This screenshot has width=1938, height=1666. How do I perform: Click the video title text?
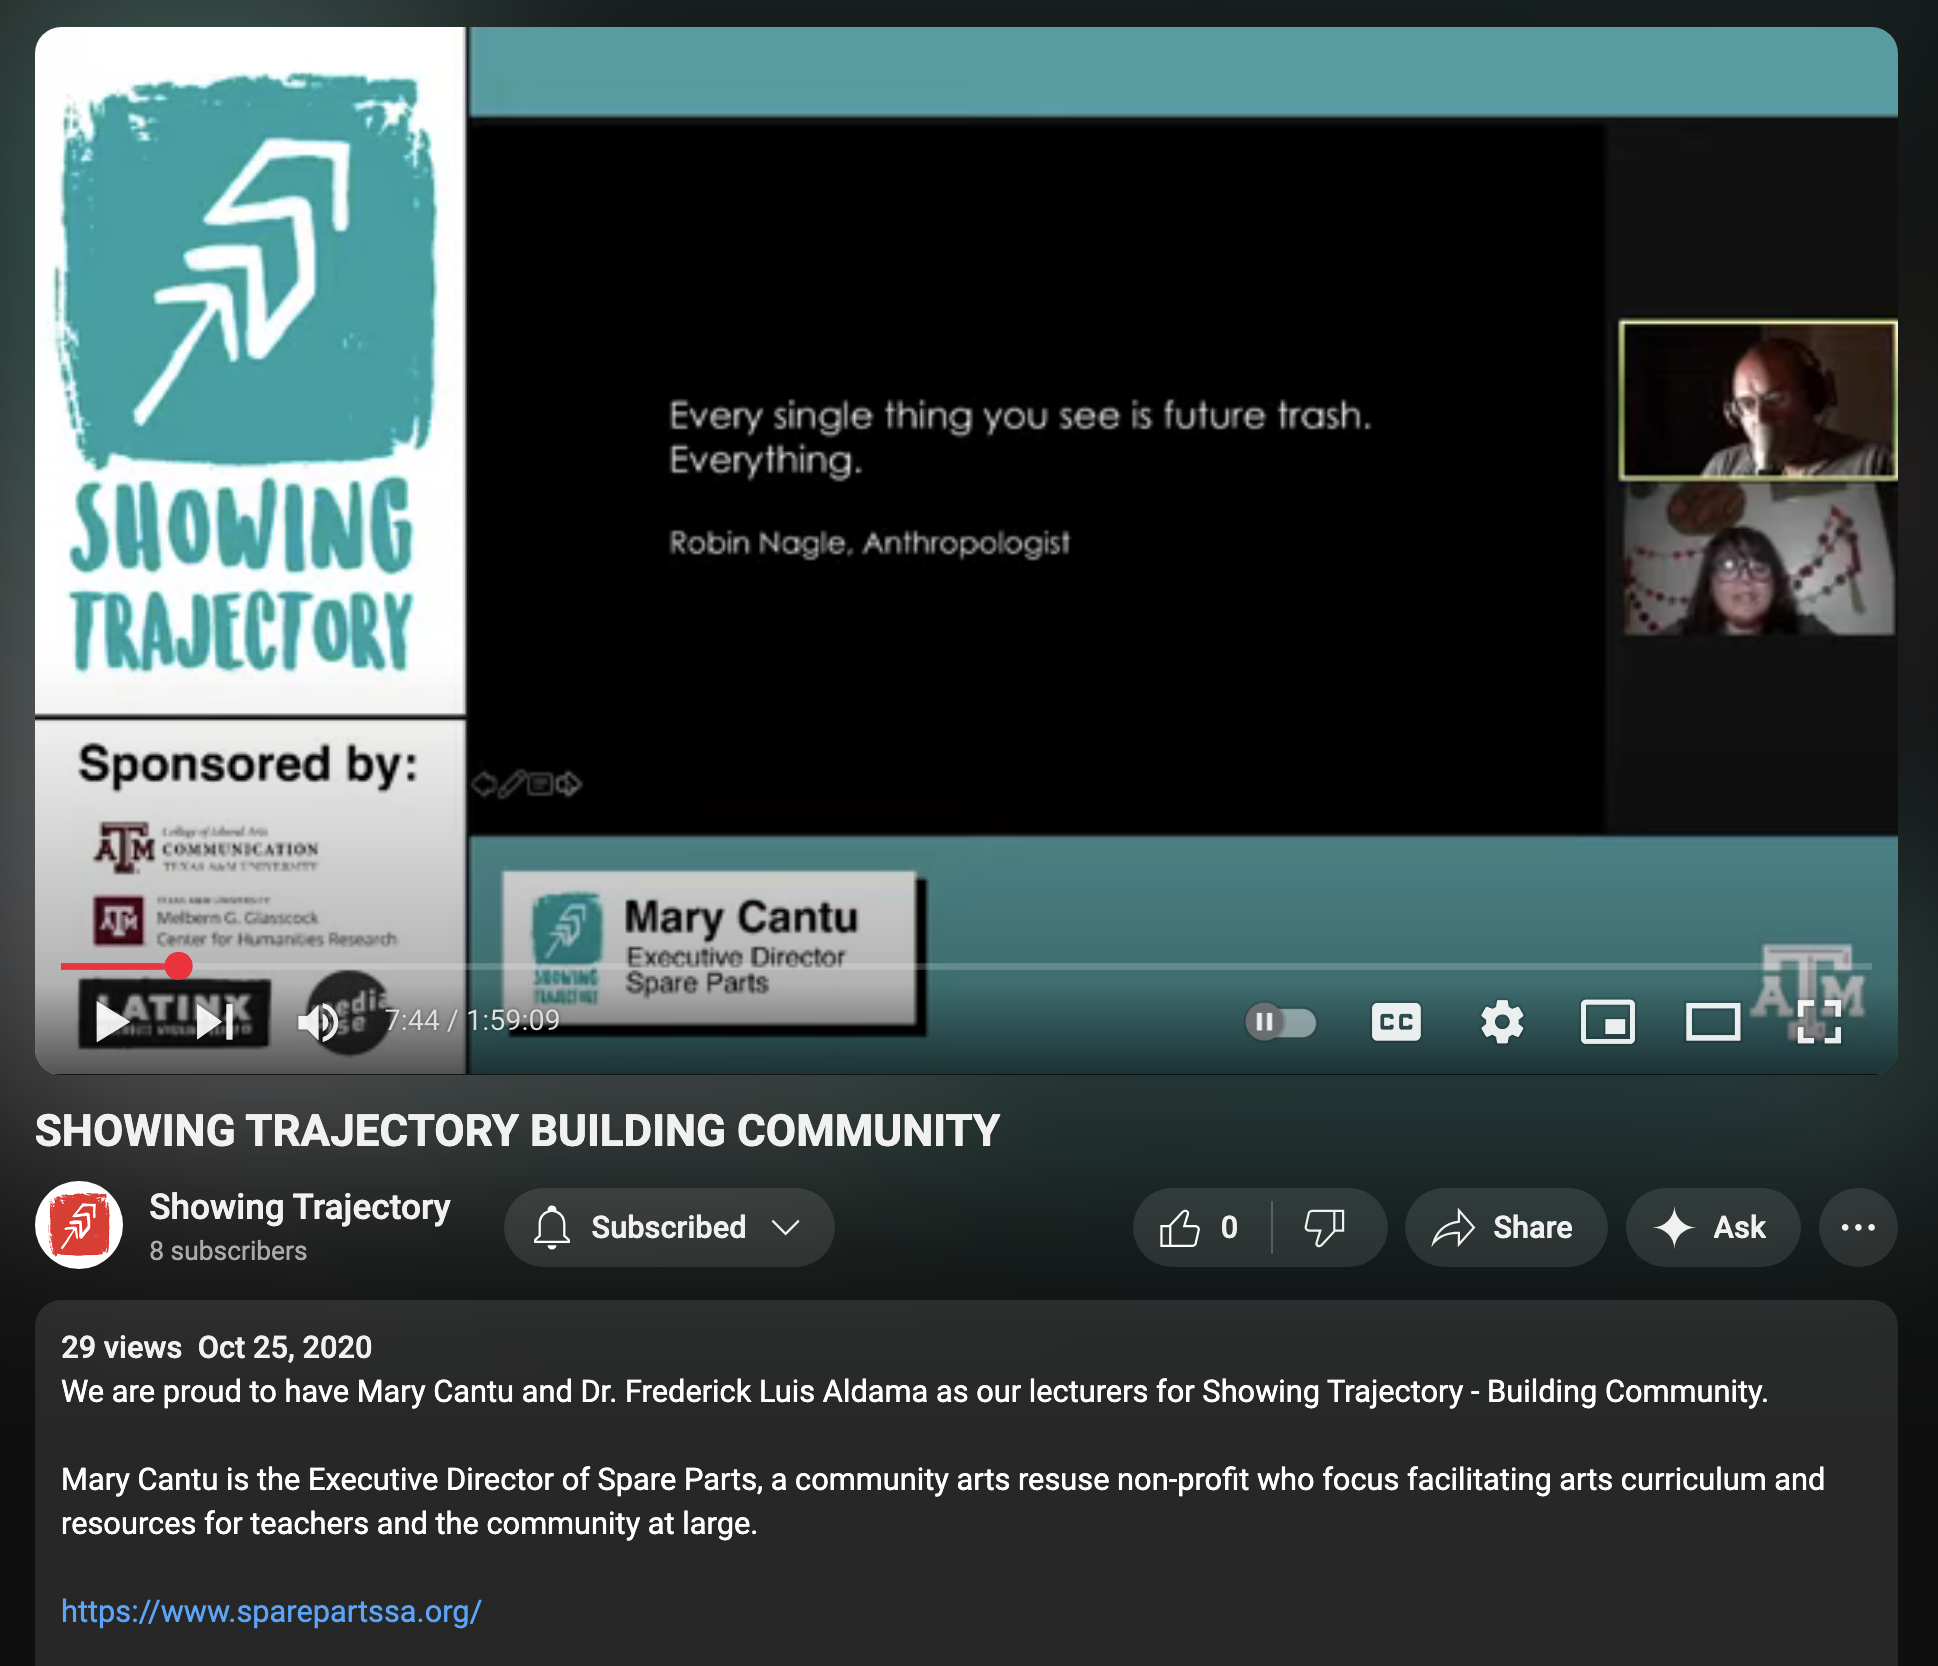(x=517, y=1131)
